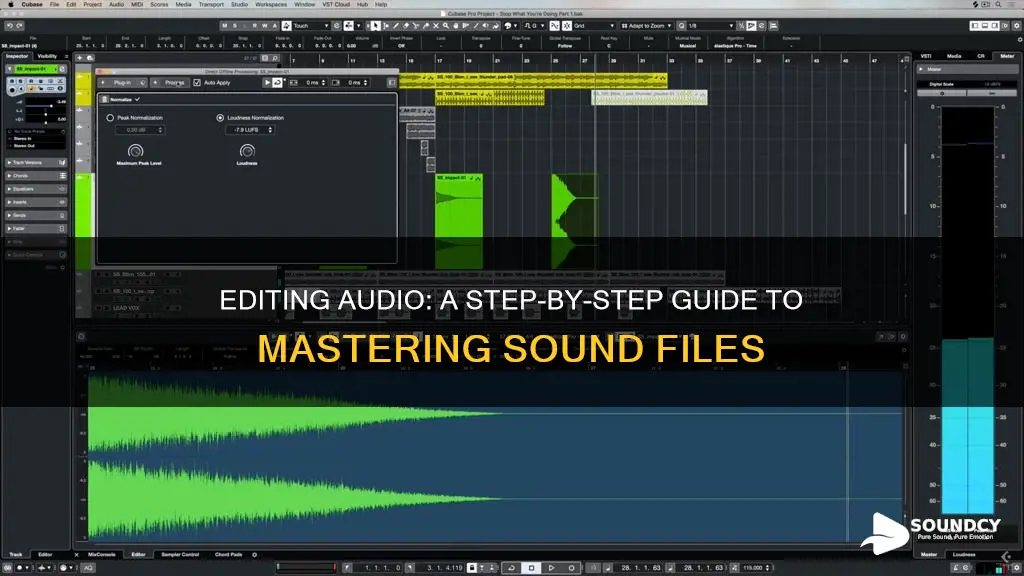Open the Grid snap type dropdown
Image resolution: width=1024 pixels, height=576 pixels.
[x=594, y=25]
